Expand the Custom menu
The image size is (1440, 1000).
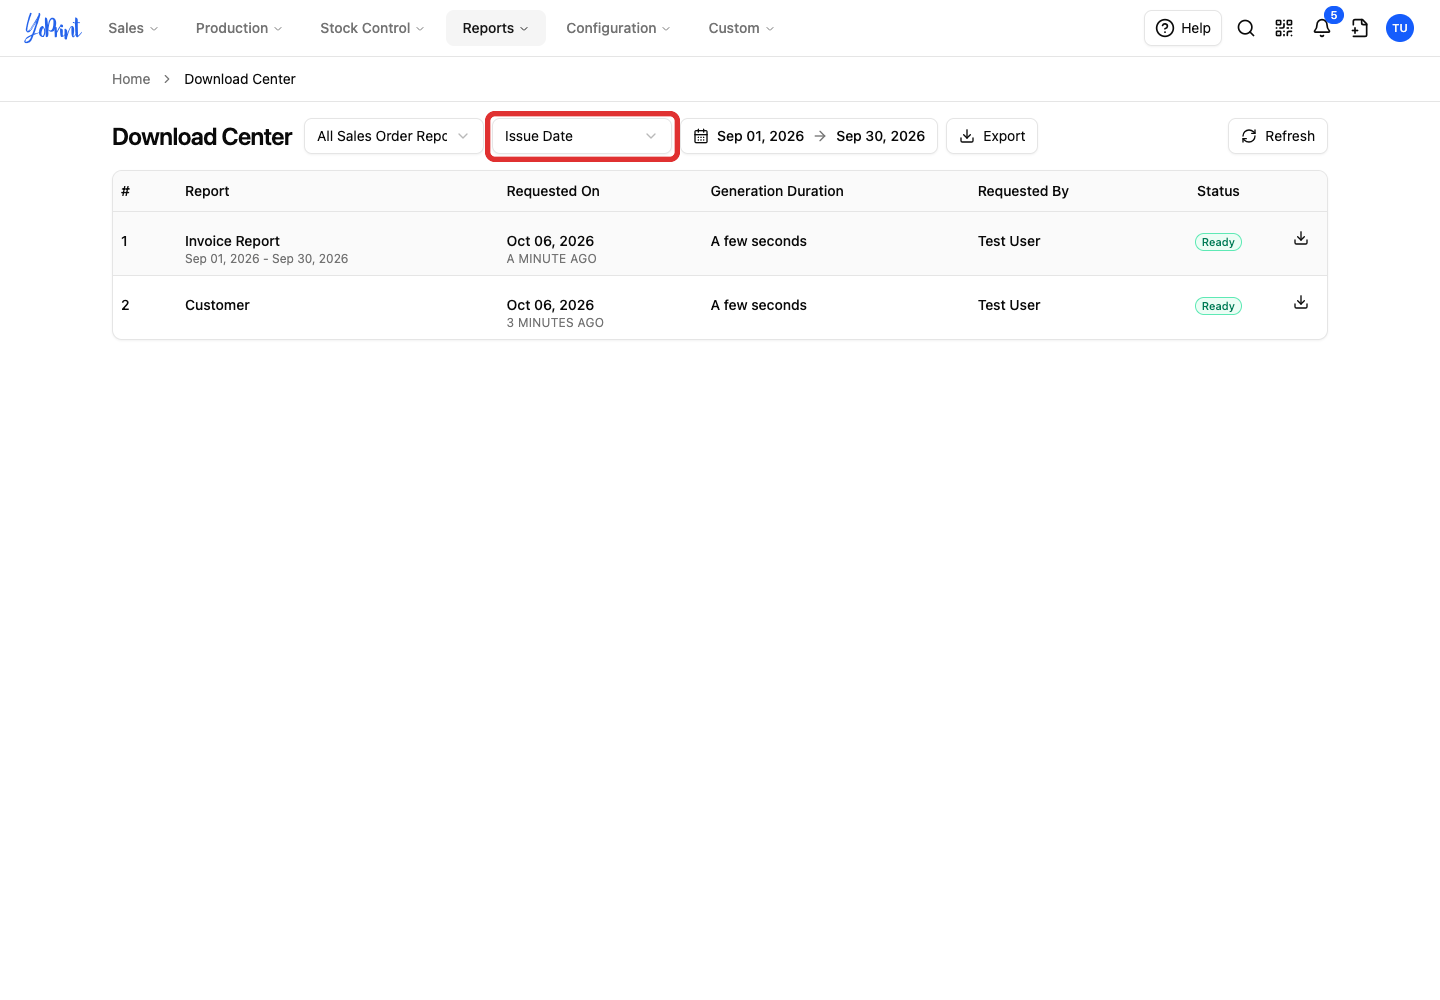741,28
